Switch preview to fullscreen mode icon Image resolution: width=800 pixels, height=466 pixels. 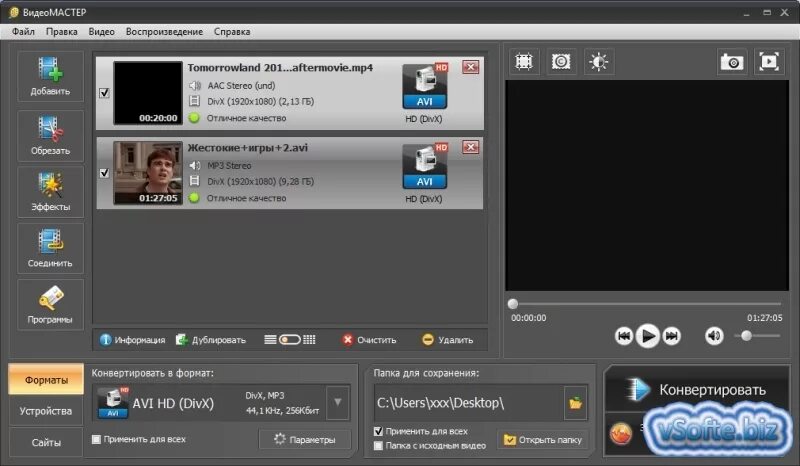point(769,62)
